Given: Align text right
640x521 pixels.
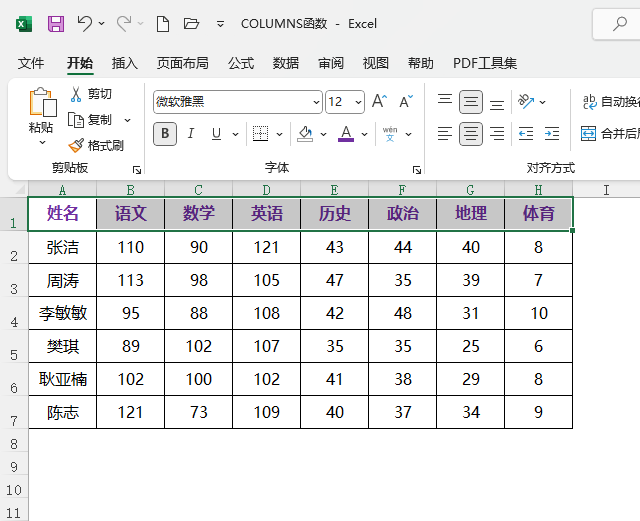Looking at the screenshot, I should (x=497, y=134).
